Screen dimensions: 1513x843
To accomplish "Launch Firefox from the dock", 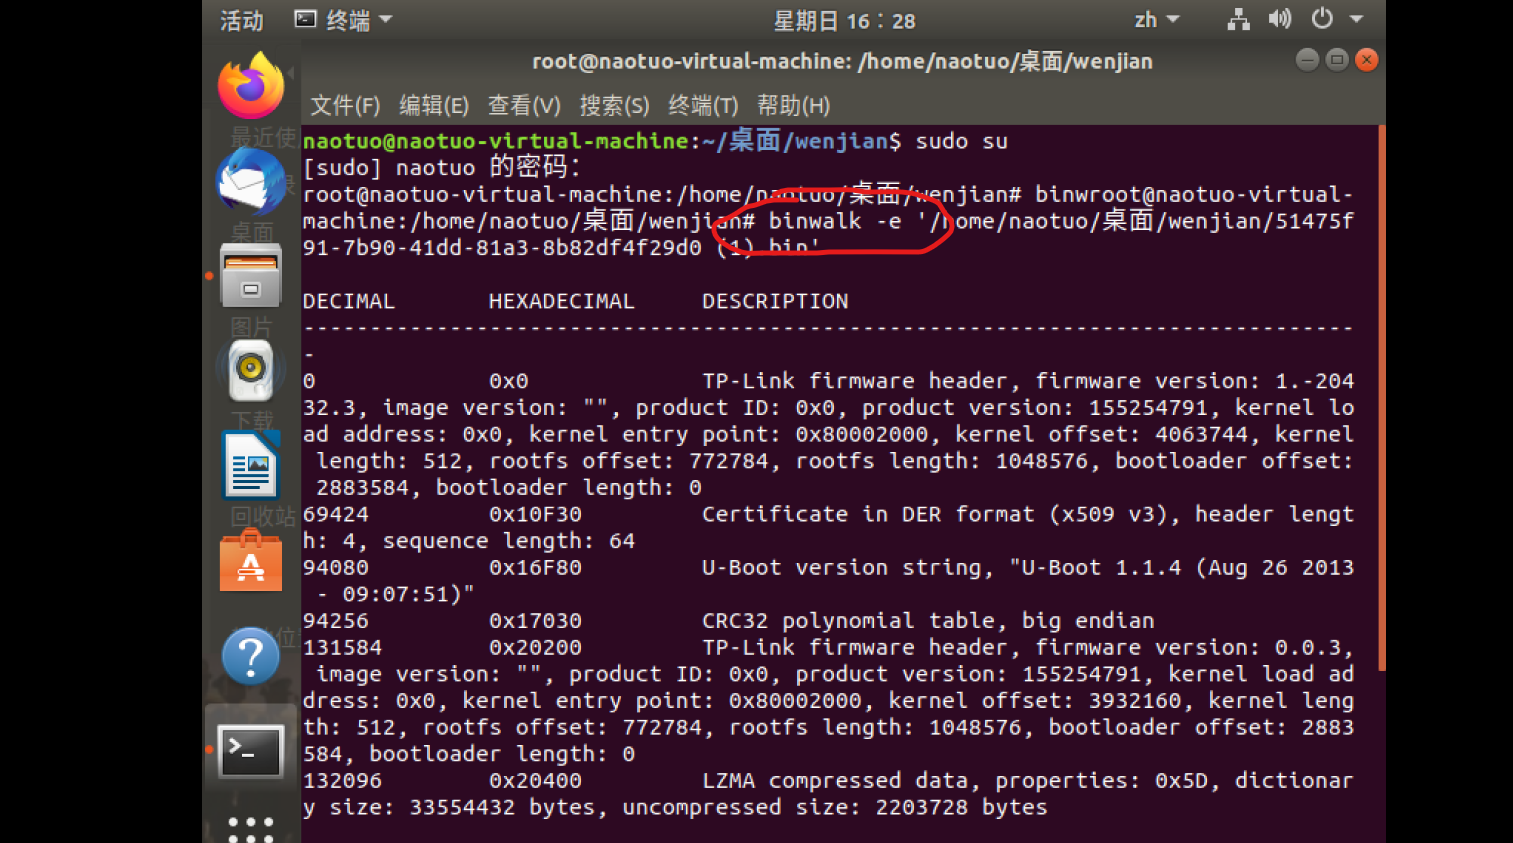I will 250,85.
